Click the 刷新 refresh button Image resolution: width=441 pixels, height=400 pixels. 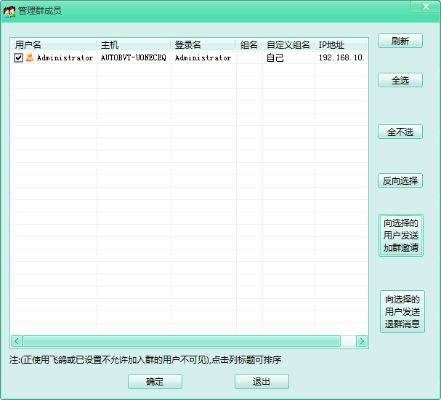click(400, 41)
